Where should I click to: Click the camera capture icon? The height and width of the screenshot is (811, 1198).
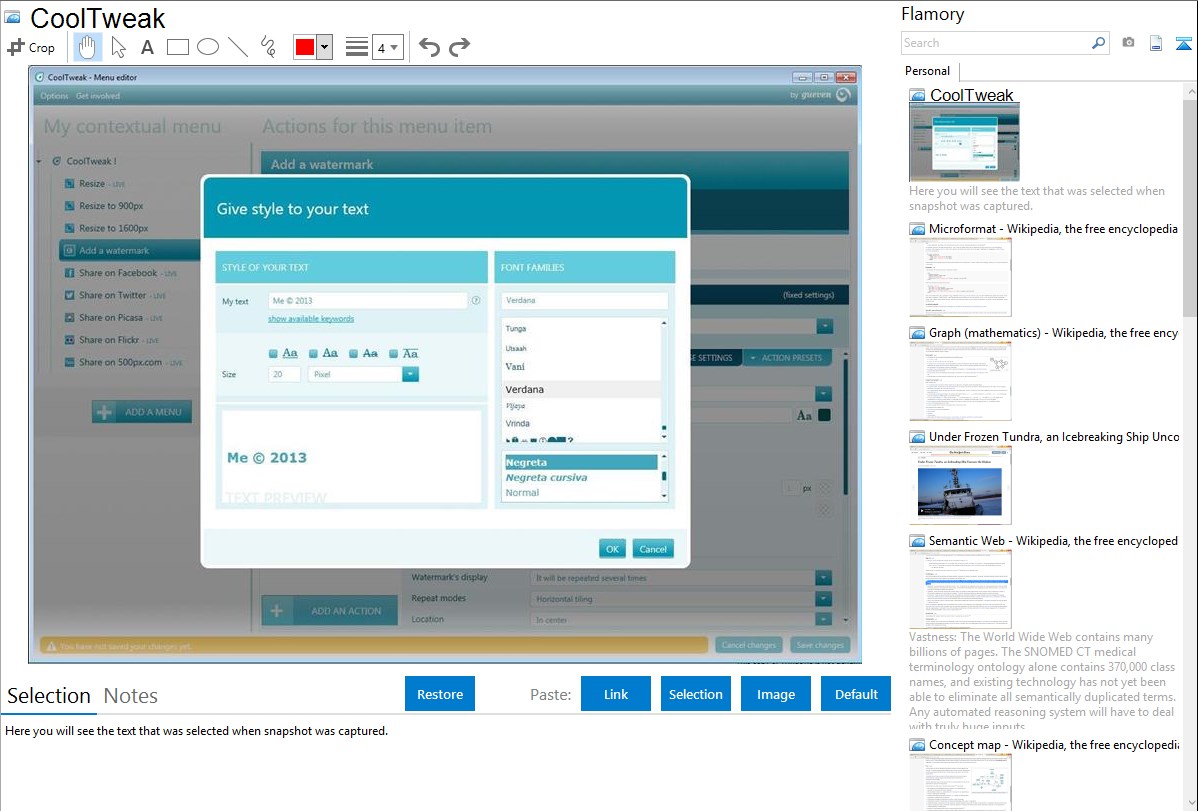coord(1128,43)
